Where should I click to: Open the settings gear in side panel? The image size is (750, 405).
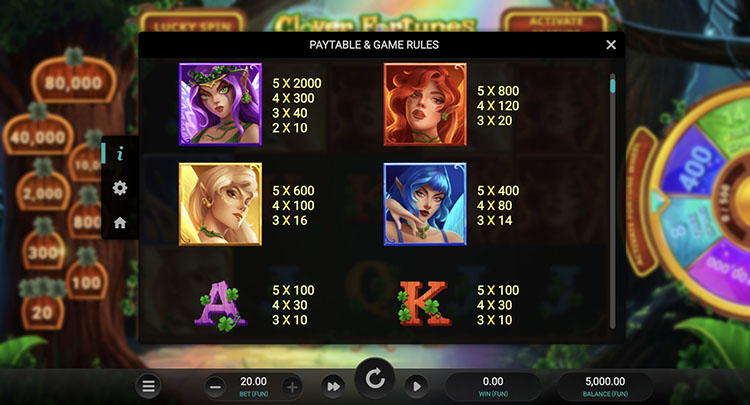[120, 188]
